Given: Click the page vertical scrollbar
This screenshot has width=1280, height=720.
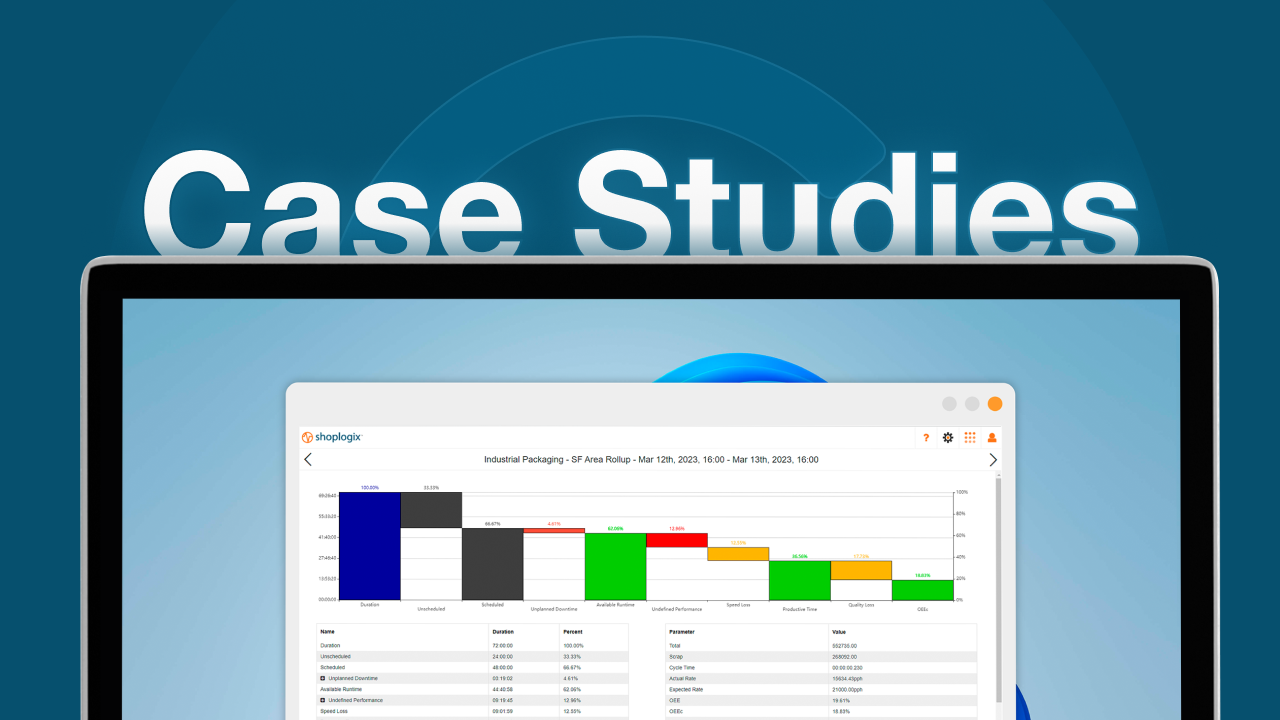Looking at the screenshot, I should [x=998, y=590].
